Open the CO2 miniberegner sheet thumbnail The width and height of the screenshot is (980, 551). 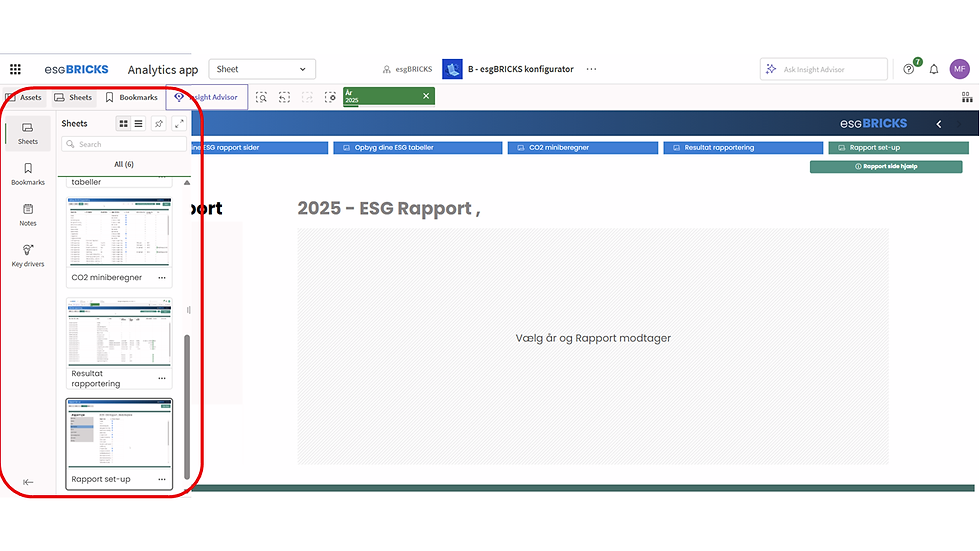(119, 232)
